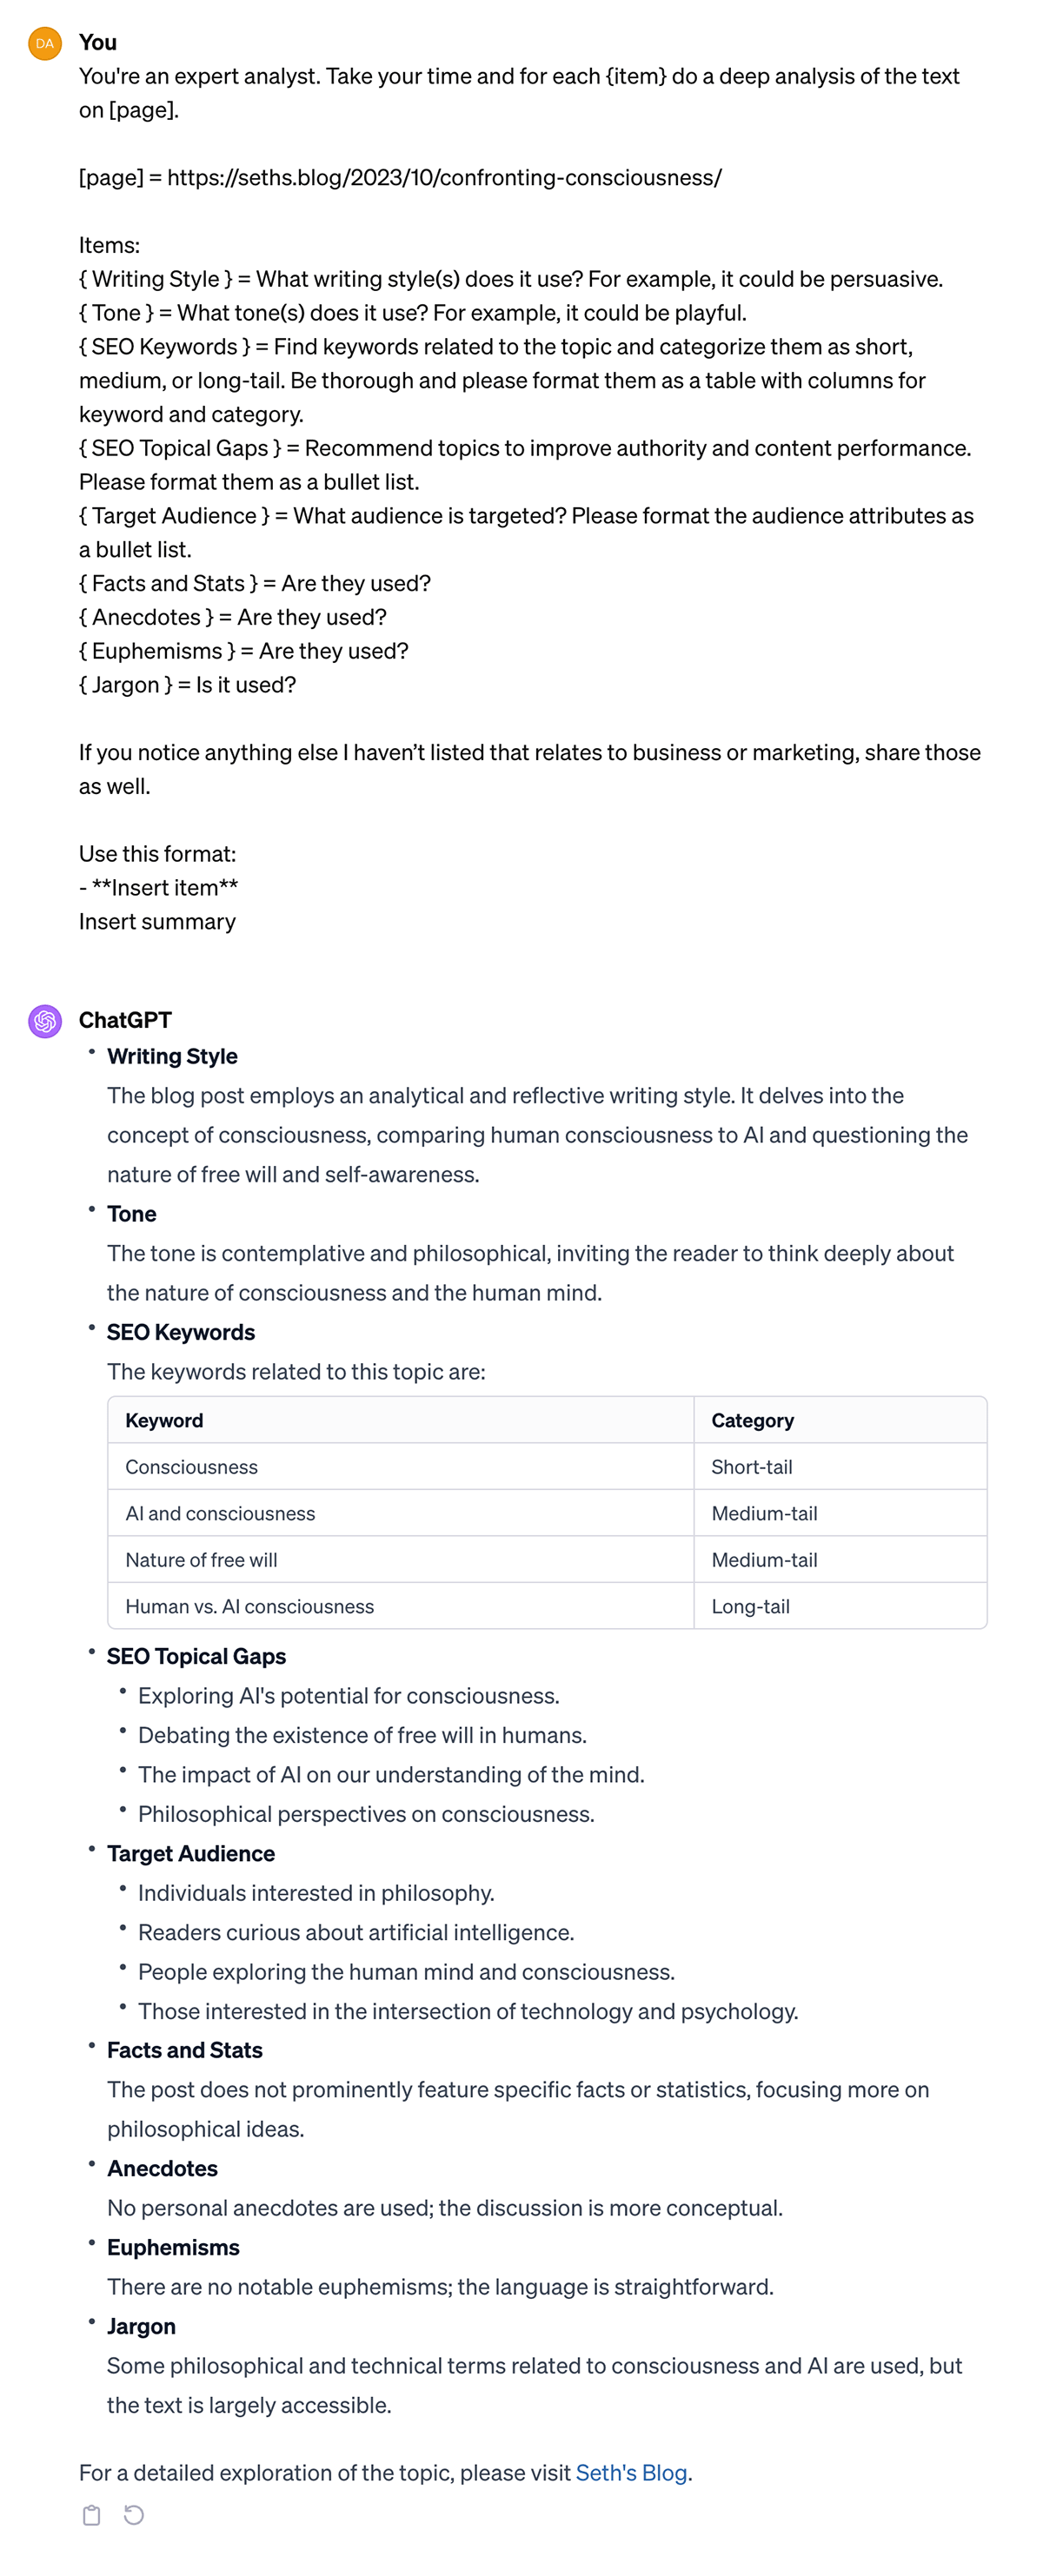This screenshot has width=1043, height=2576.
Task: Copy the ChatGPT response with the clipboard icon
Action: coord(91,2515)
